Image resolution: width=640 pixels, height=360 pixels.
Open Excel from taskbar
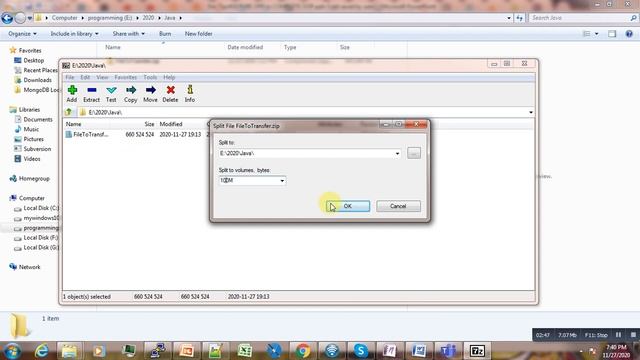[244, 351]
